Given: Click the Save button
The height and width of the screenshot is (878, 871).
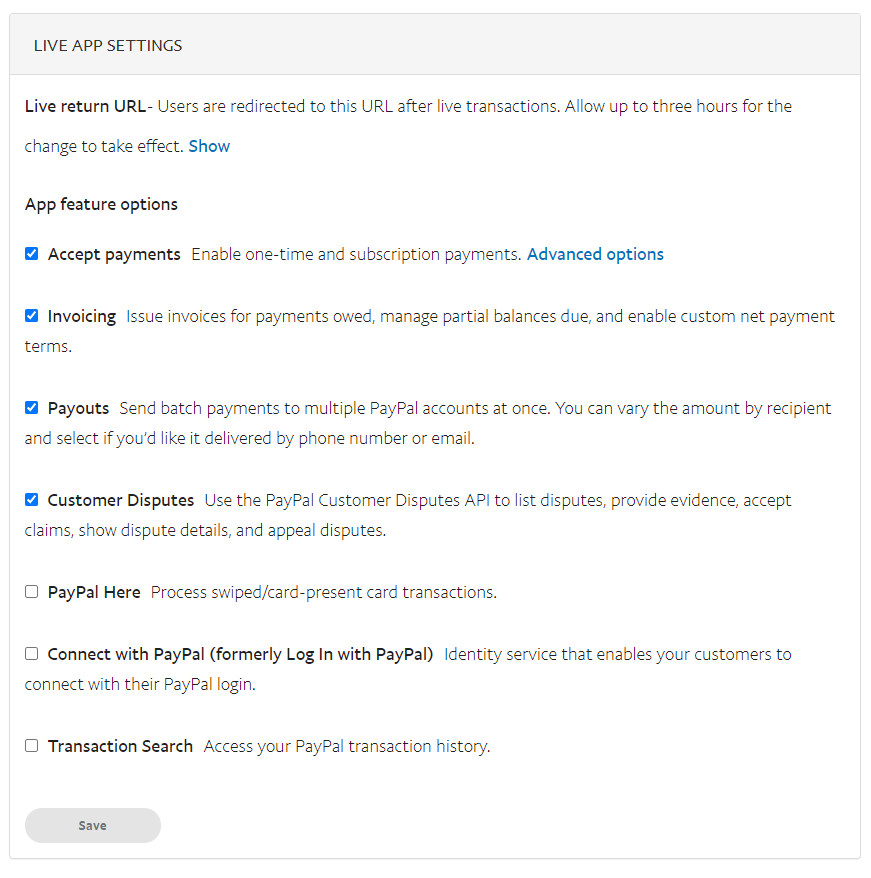Looking at the screenshot, I should click(92, 825).
